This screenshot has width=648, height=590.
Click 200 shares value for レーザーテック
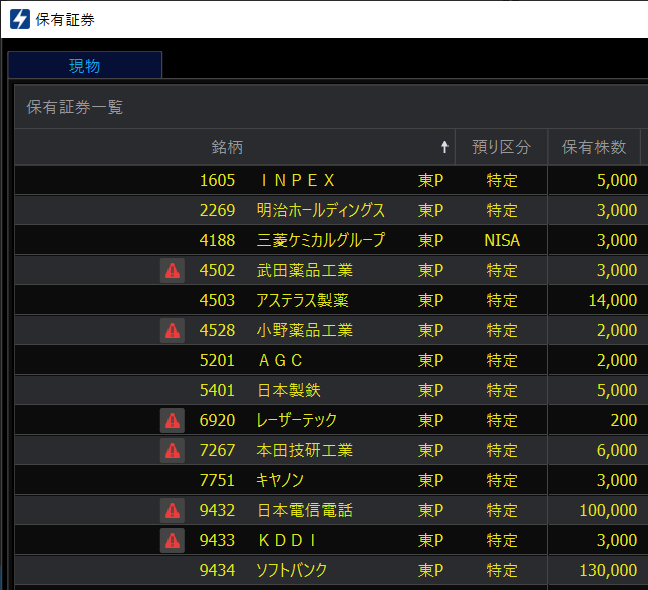click(x=624, y=421)
